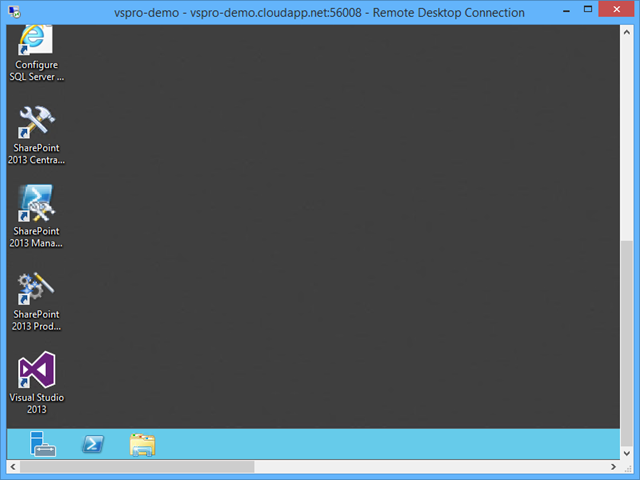
Task: Launch PowerShell from the remote taskbar
Action: tap(94, 444)
